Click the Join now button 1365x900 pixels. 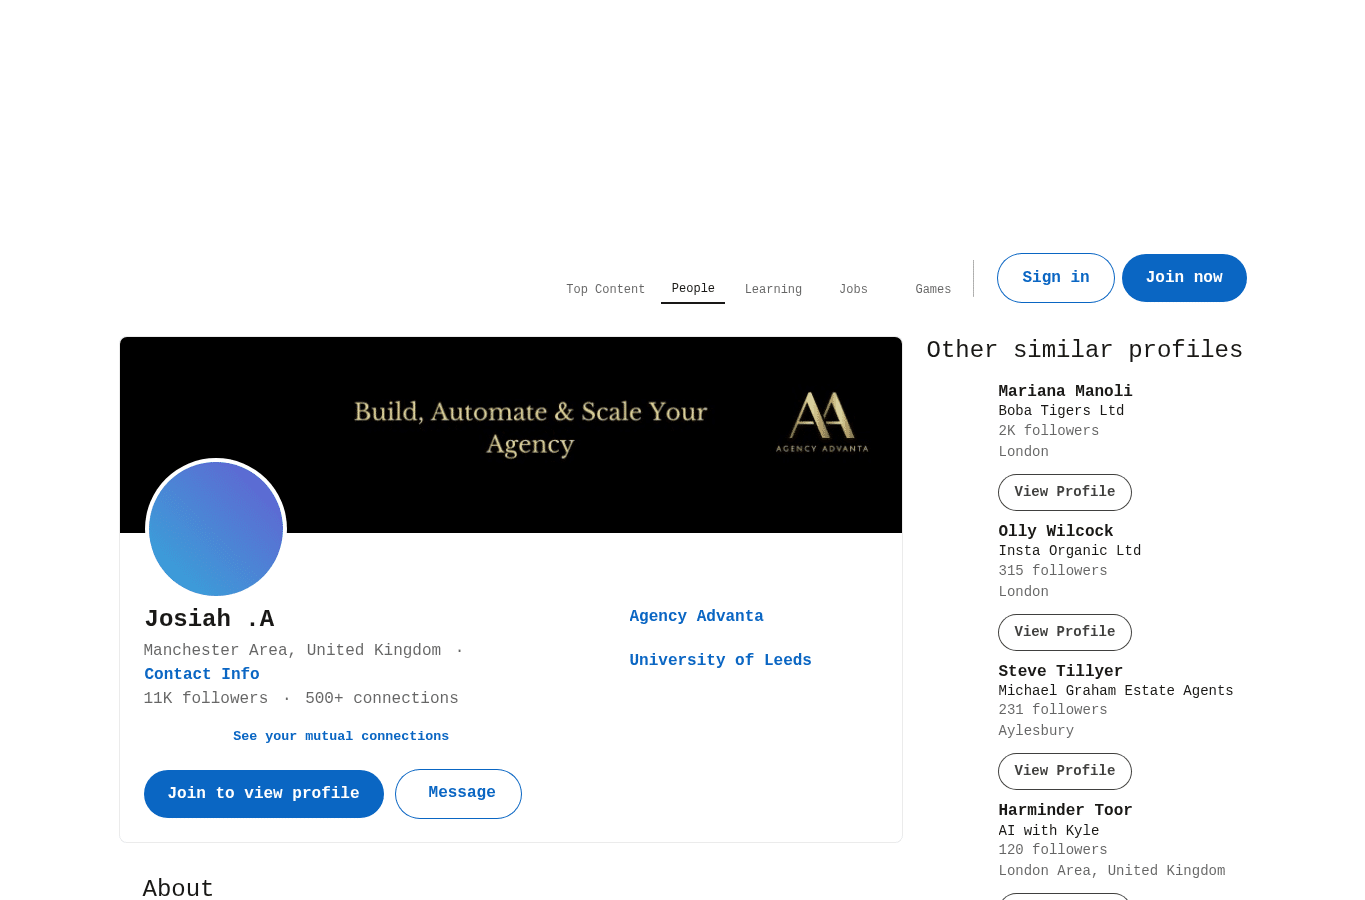coord(1184,278)
